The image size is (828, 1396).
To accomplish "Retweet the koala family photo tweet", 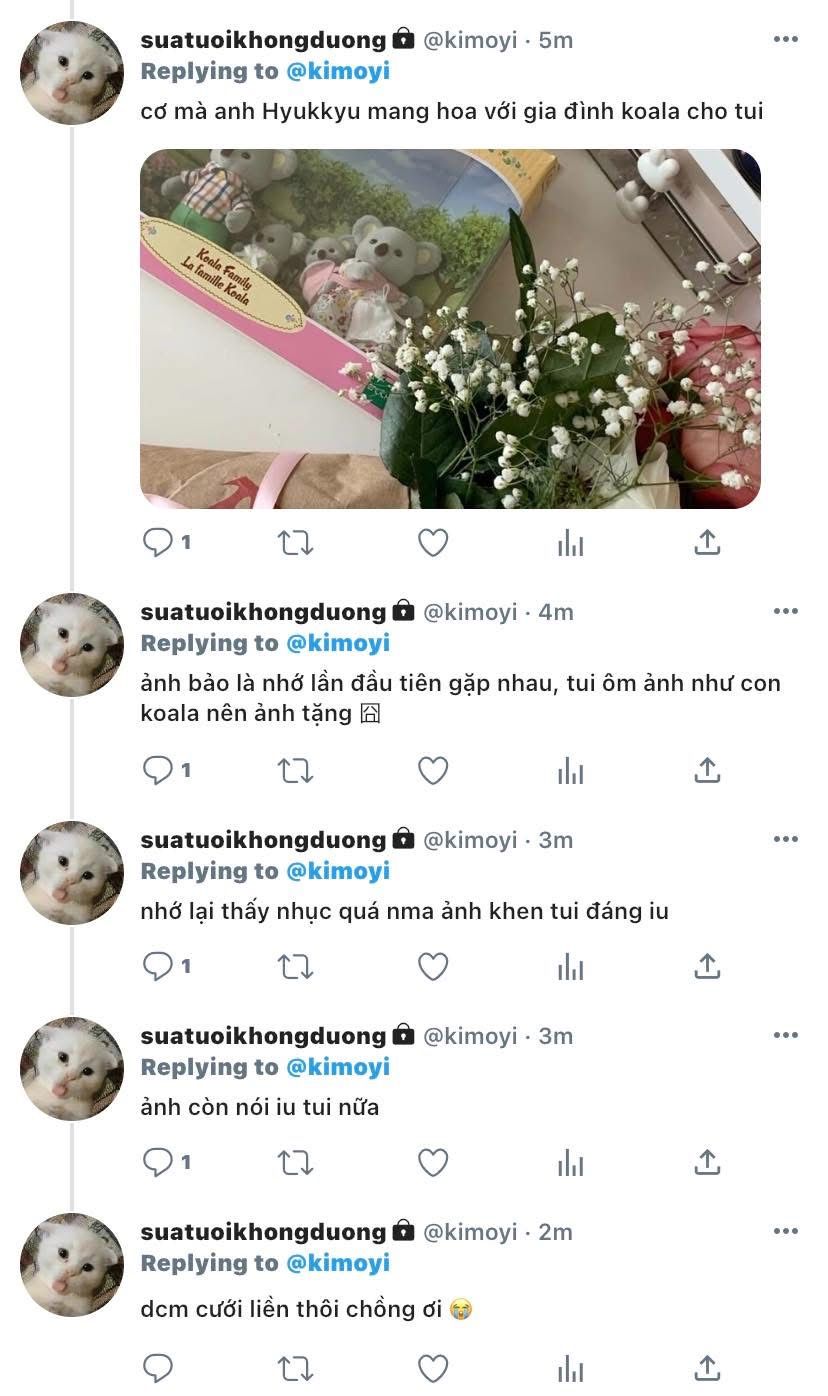I will pos(295,543).
